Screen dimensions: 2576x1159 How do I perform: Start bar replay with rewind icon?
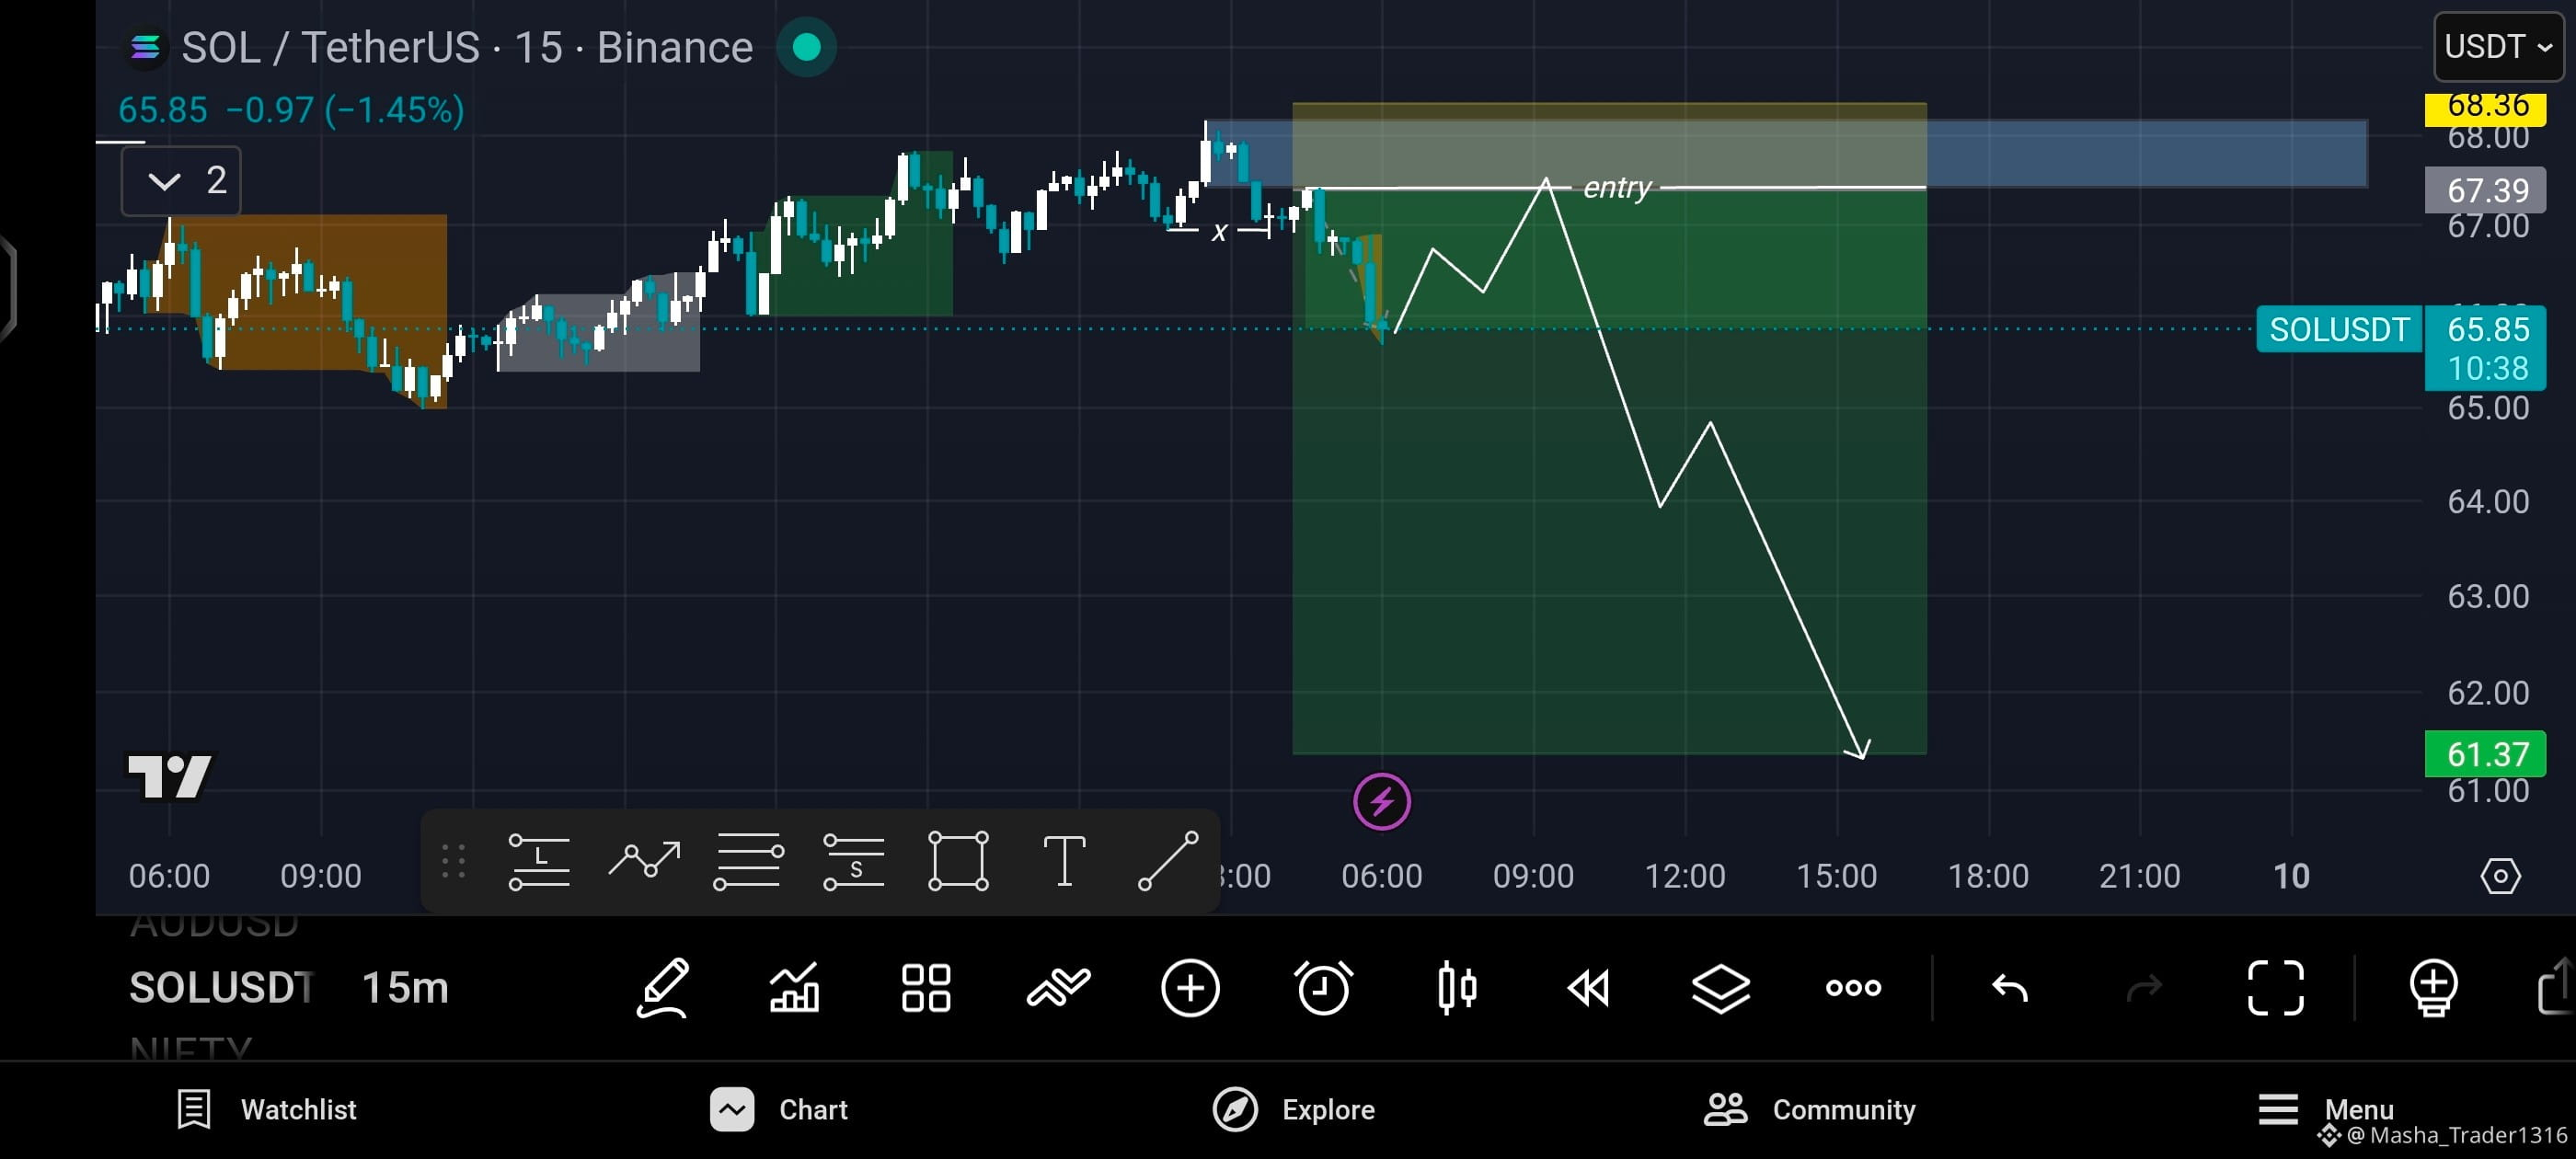click(1588, 988)
